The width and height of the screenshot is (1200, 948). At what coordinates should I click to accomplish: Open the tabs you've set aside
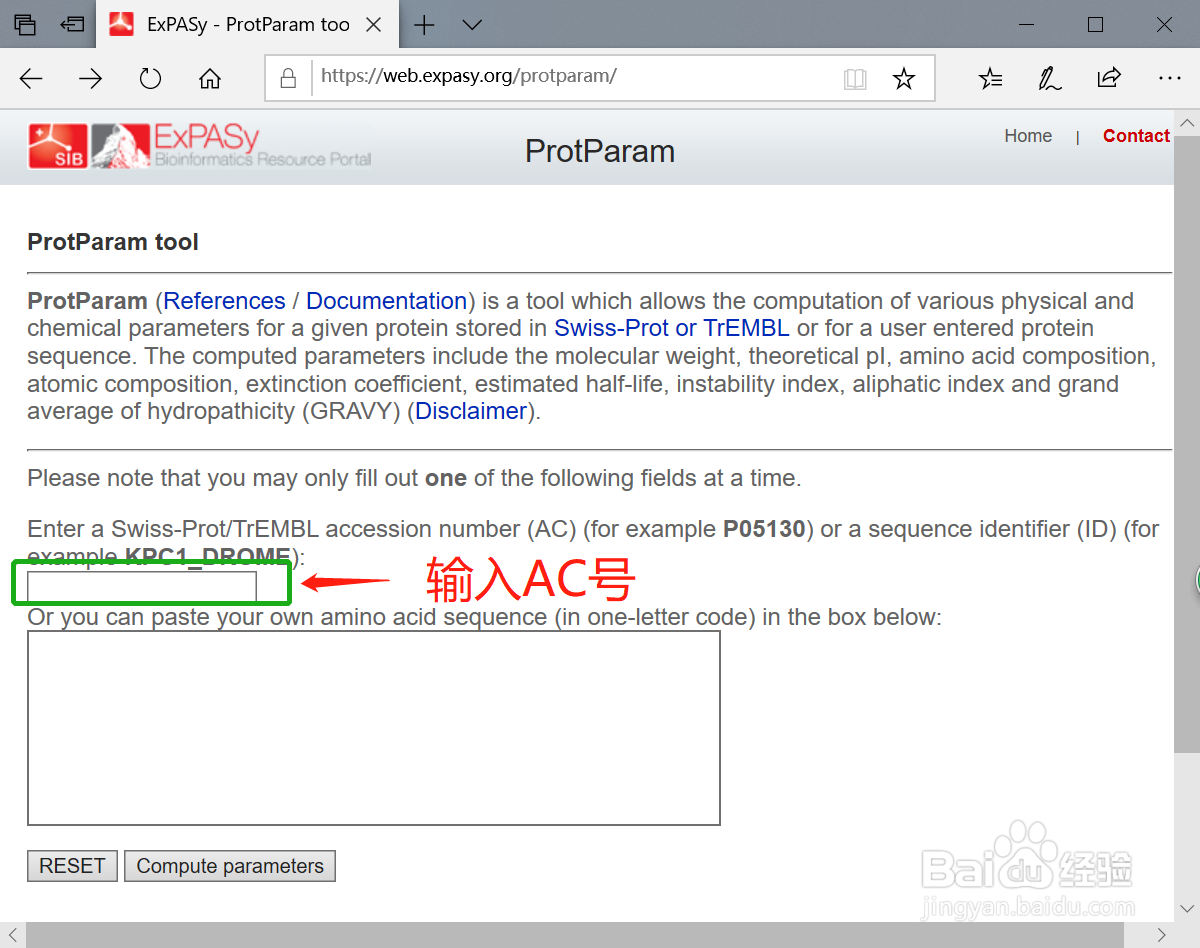click(x=25, y=25)
